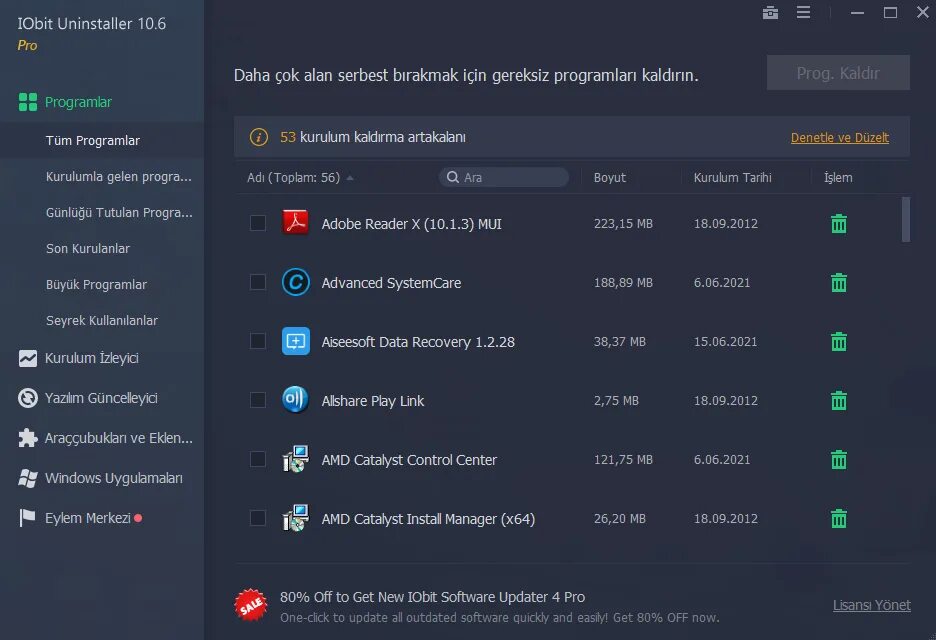Sort by the Boyut column header

(x=609, y=177)
